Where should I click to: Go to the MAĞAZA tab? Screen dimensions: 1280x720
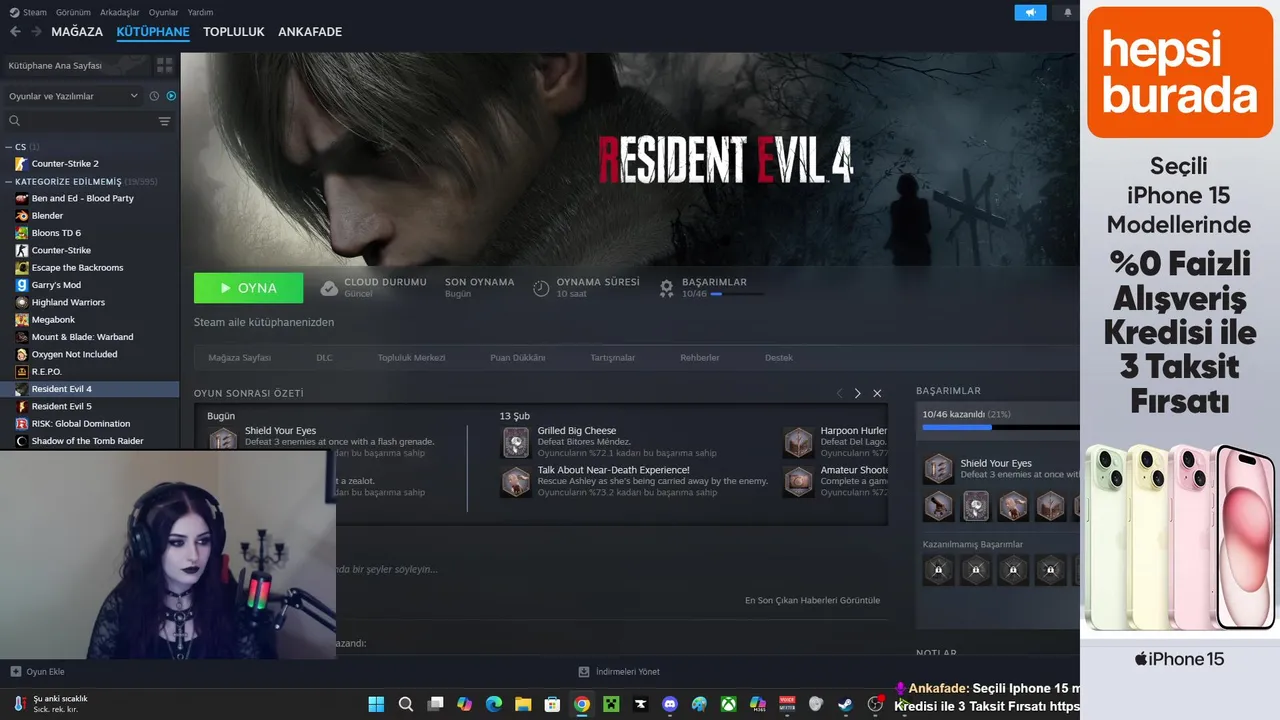[77, 32]
